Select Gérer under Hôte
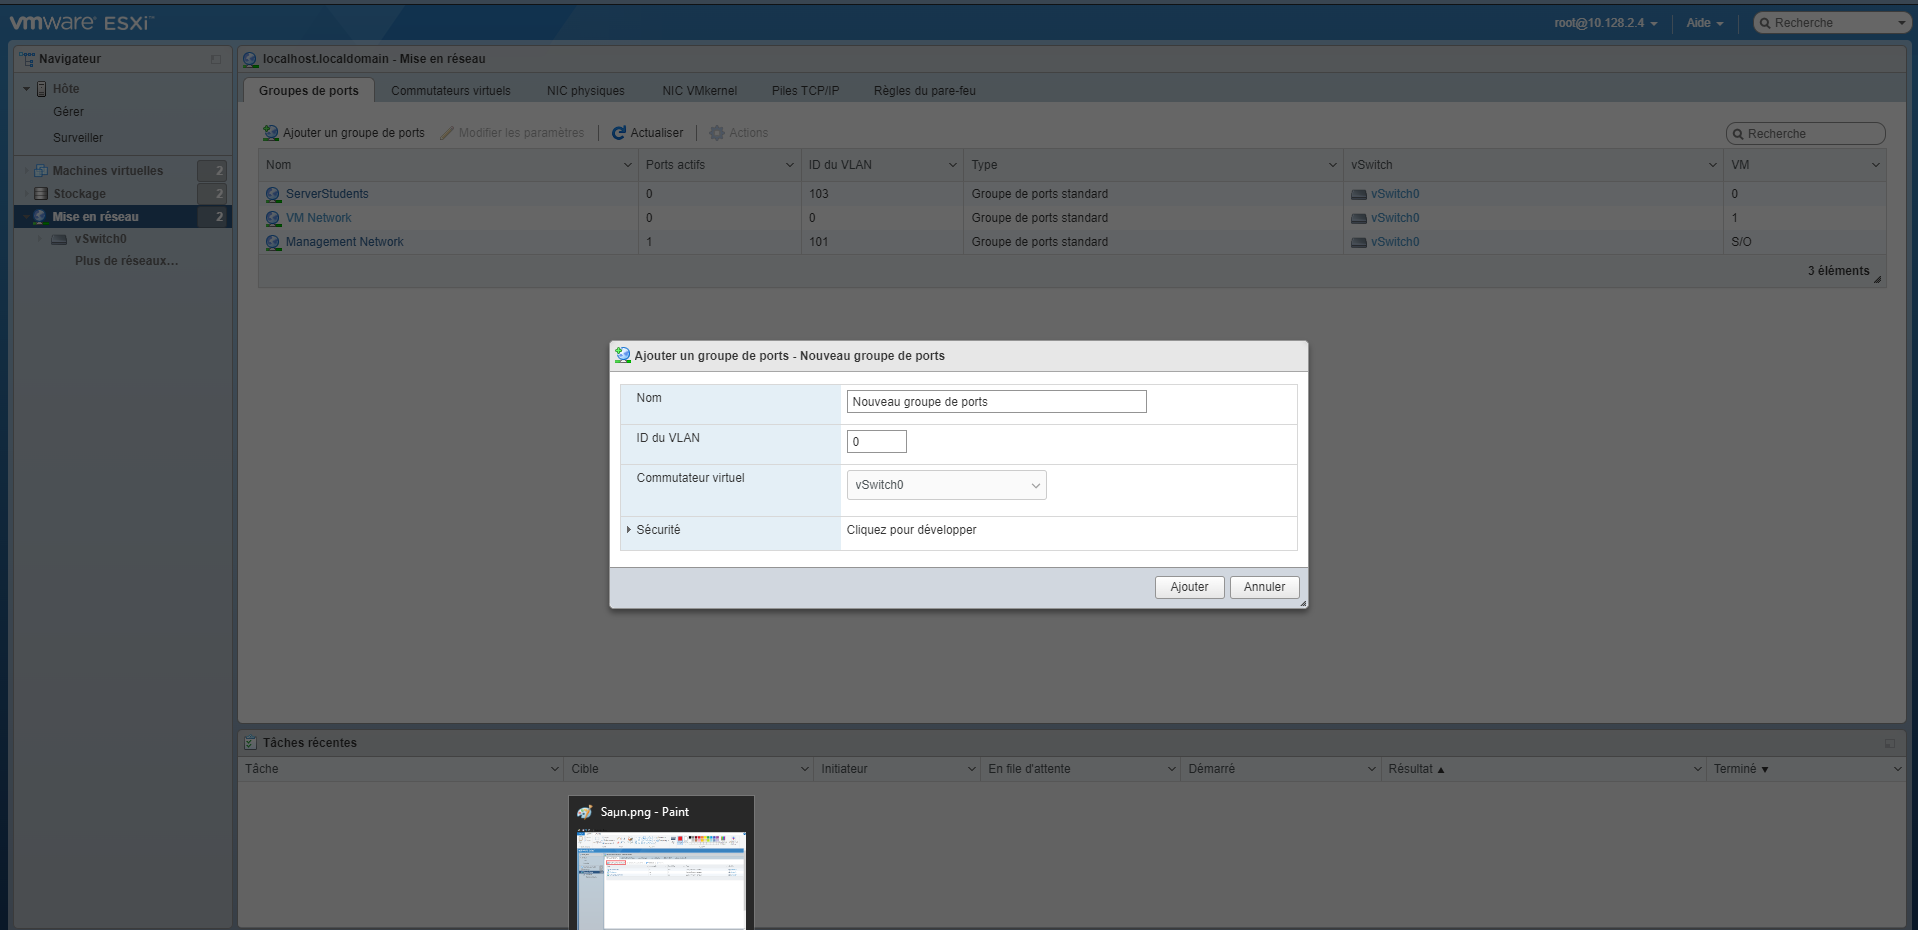The height and width of the screenshot is (930, 1918). pos(69,112)
